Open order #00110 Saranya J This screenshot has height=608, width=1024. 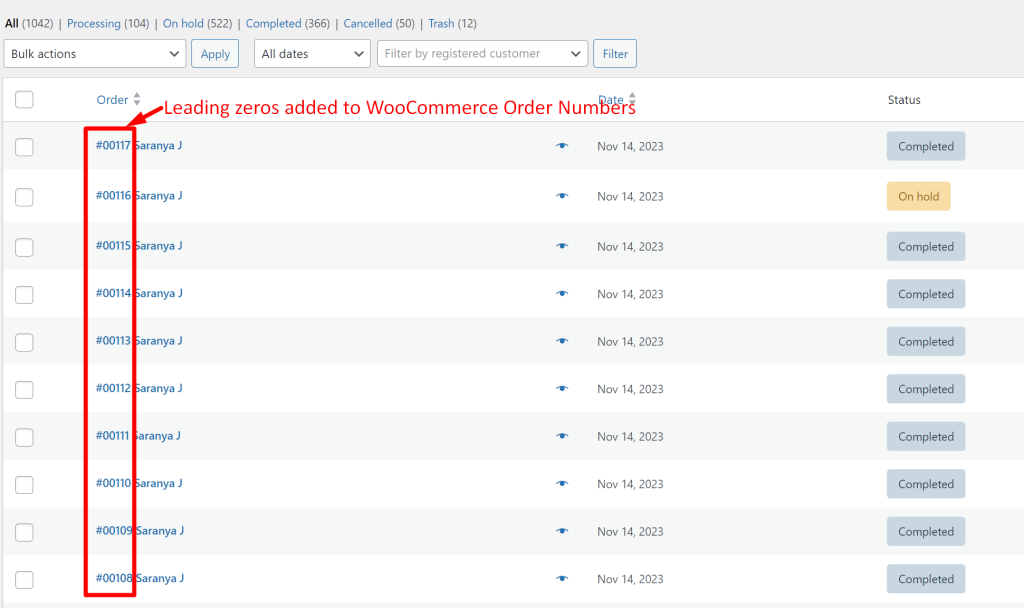139,483
